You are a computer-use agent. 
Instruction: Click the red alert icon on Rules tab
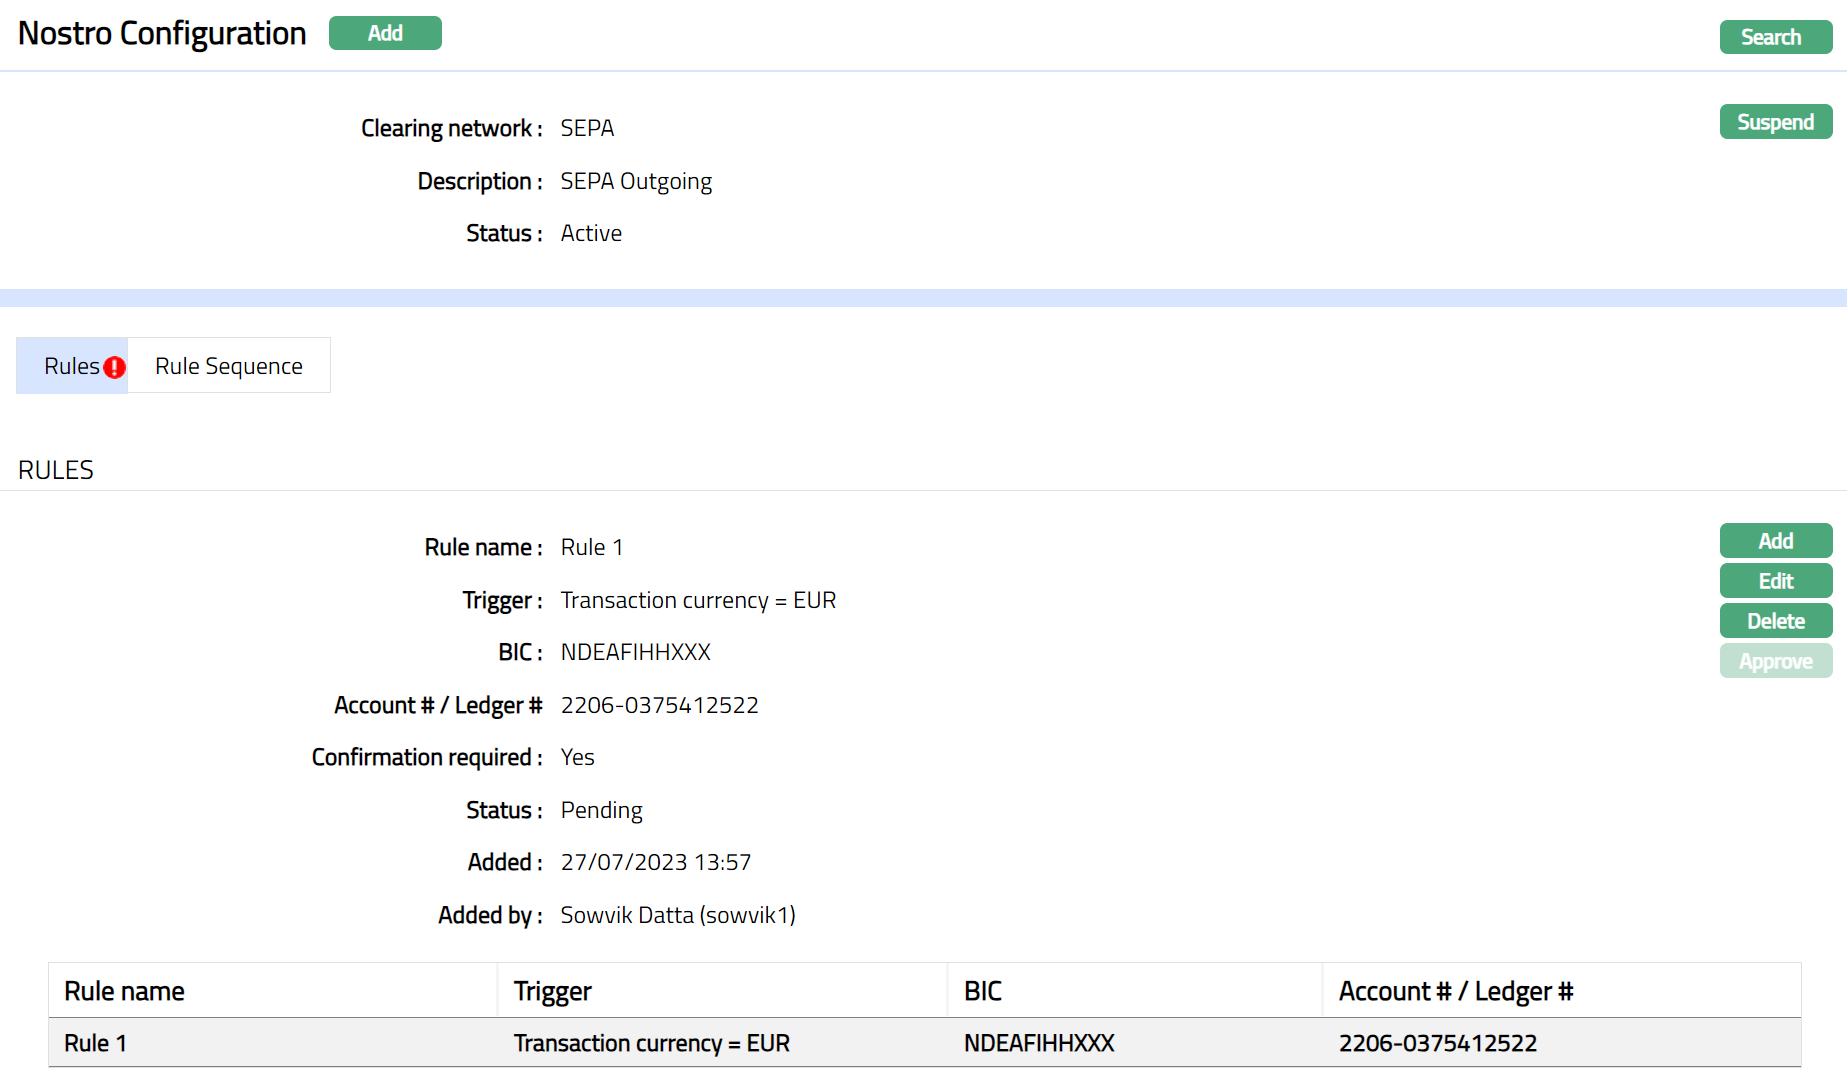(x=115, y=367)
